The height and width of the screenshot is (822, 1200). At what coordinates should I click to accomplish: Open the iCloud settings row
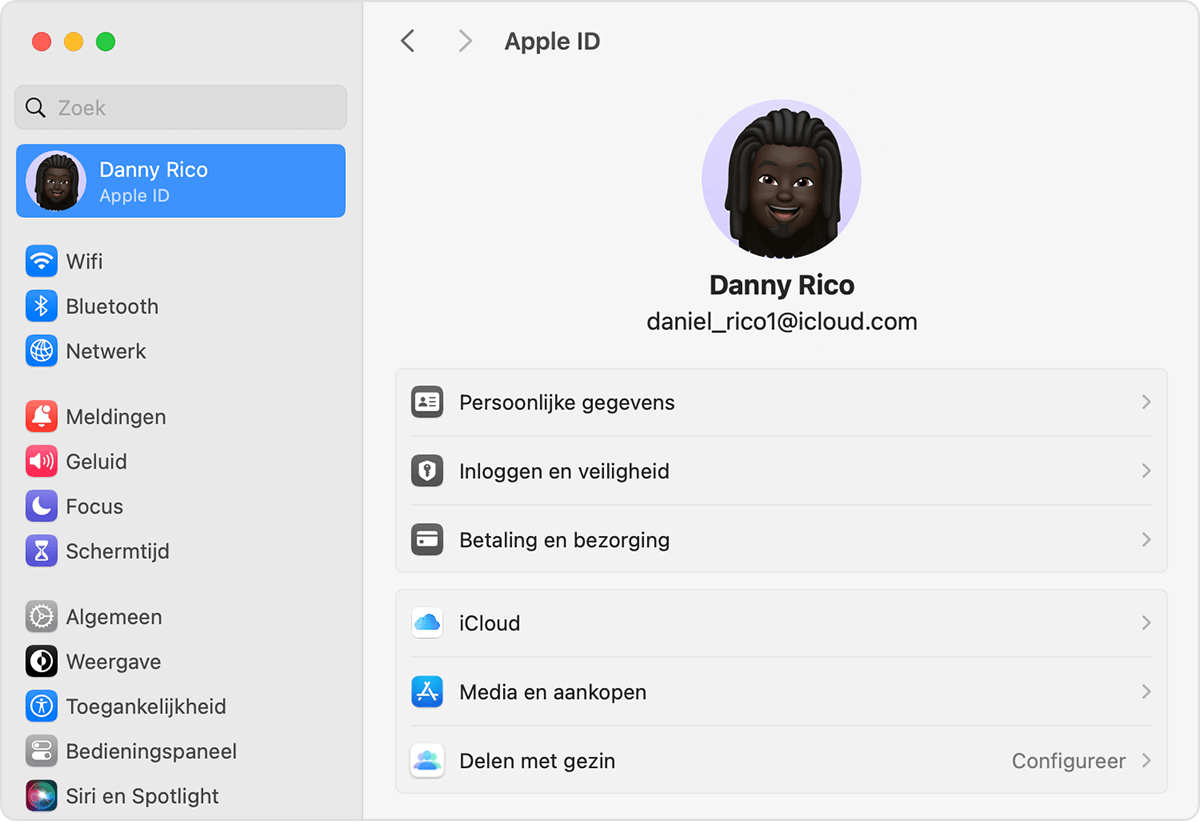(780, 623)
